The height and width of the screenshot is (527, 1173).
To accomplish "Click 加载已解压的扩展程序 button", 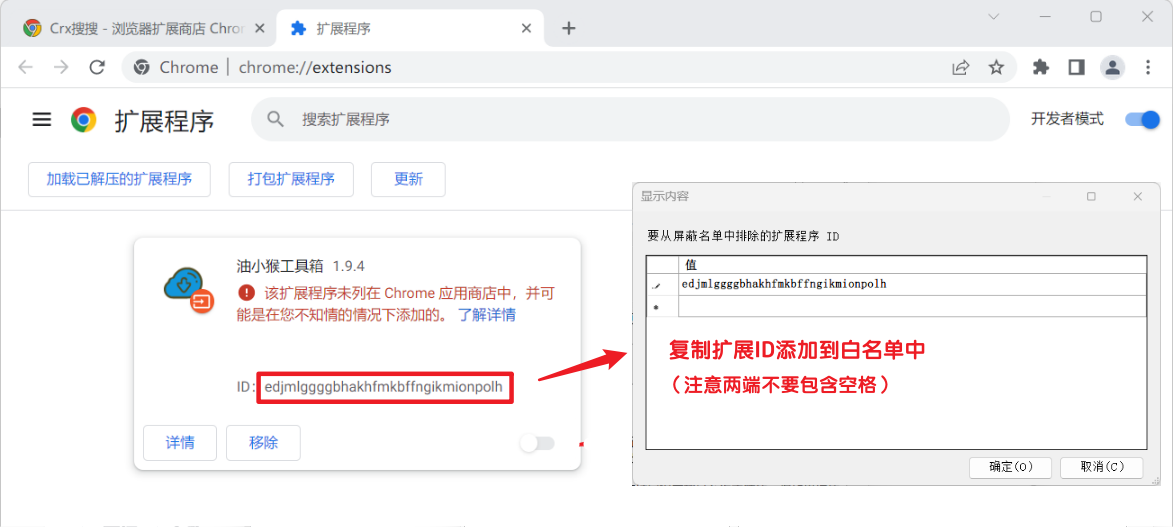I will [119, 179].
